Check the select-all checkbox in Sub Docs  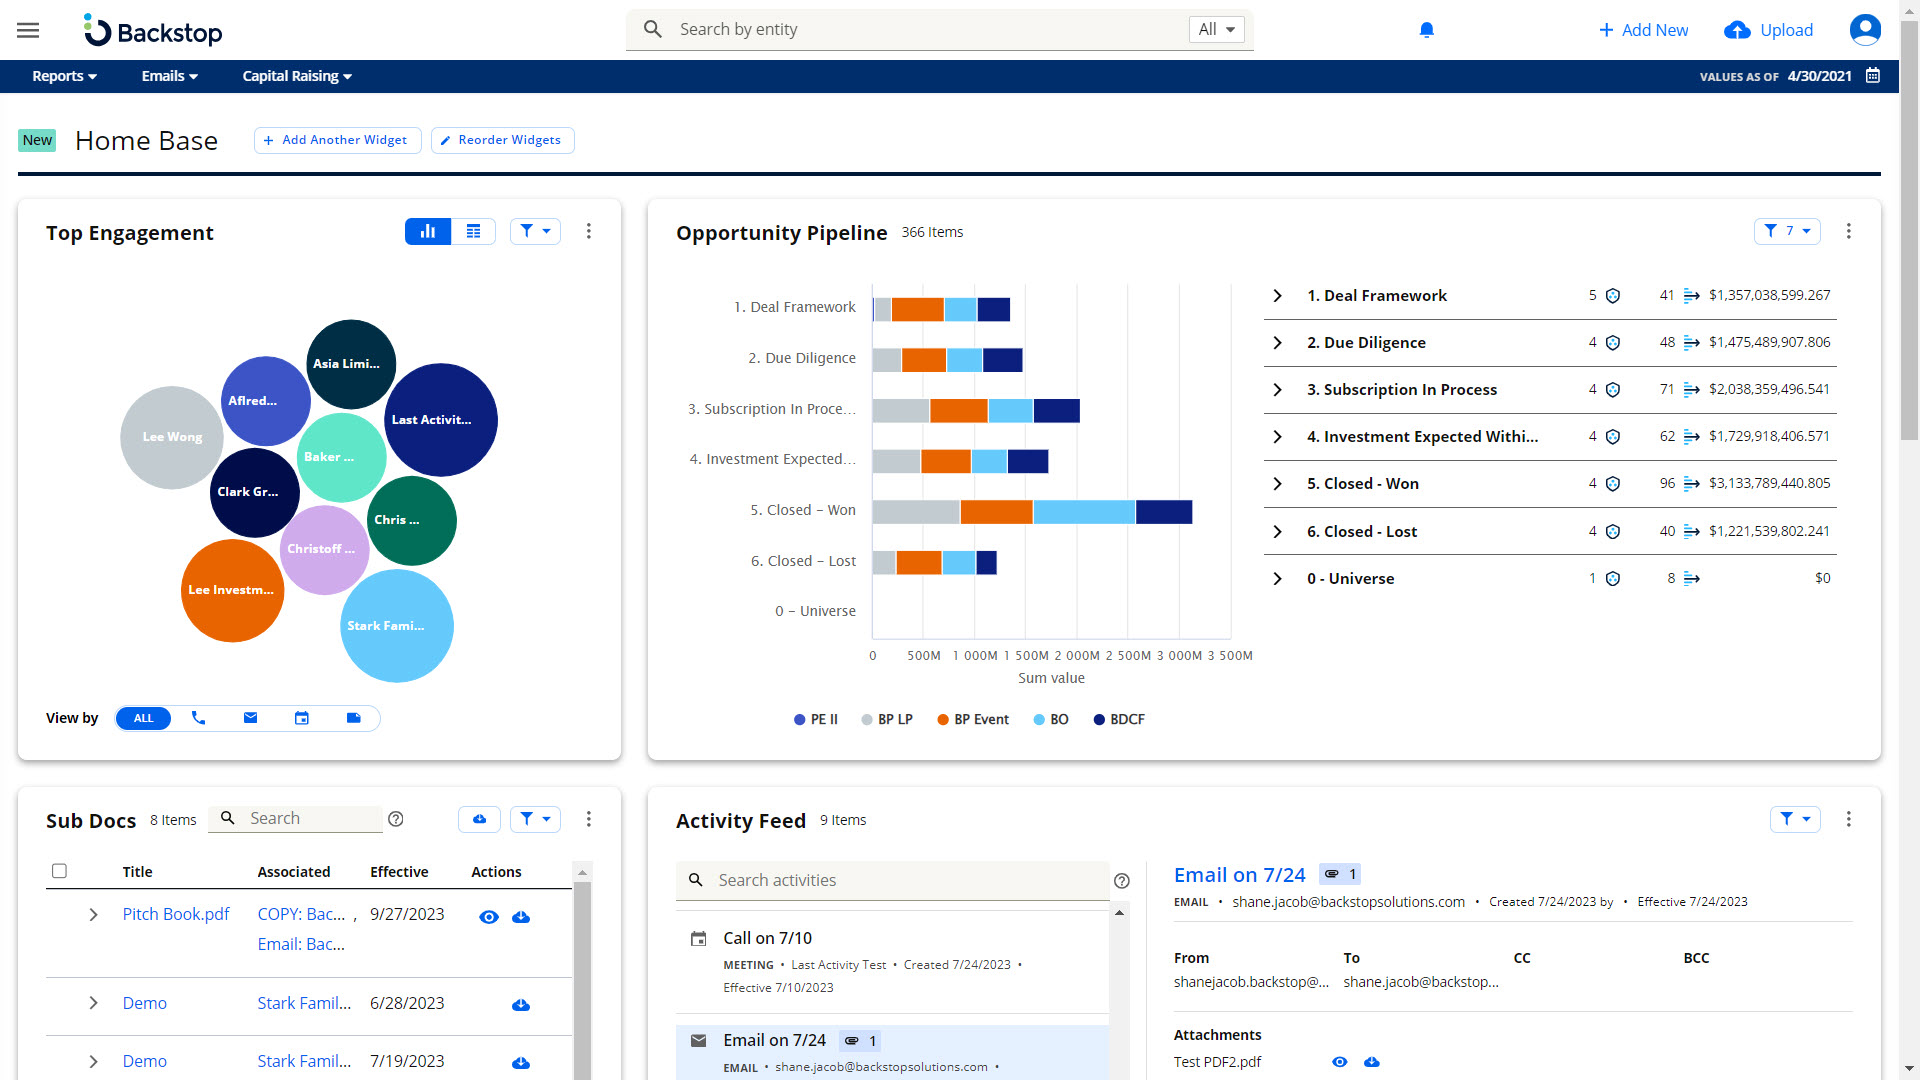pos(60,871)
